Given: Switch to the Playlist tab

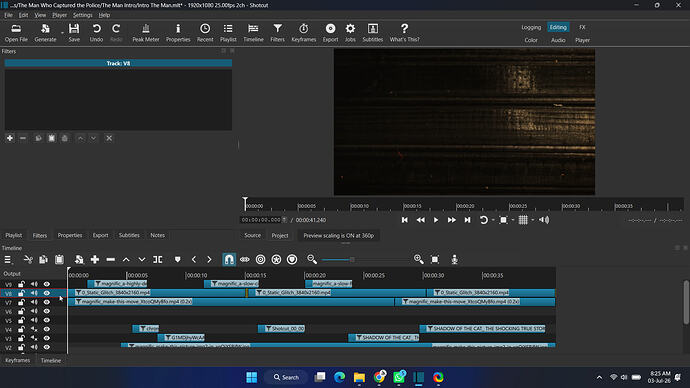Looking at the screenshot, I should coord(14,235).
